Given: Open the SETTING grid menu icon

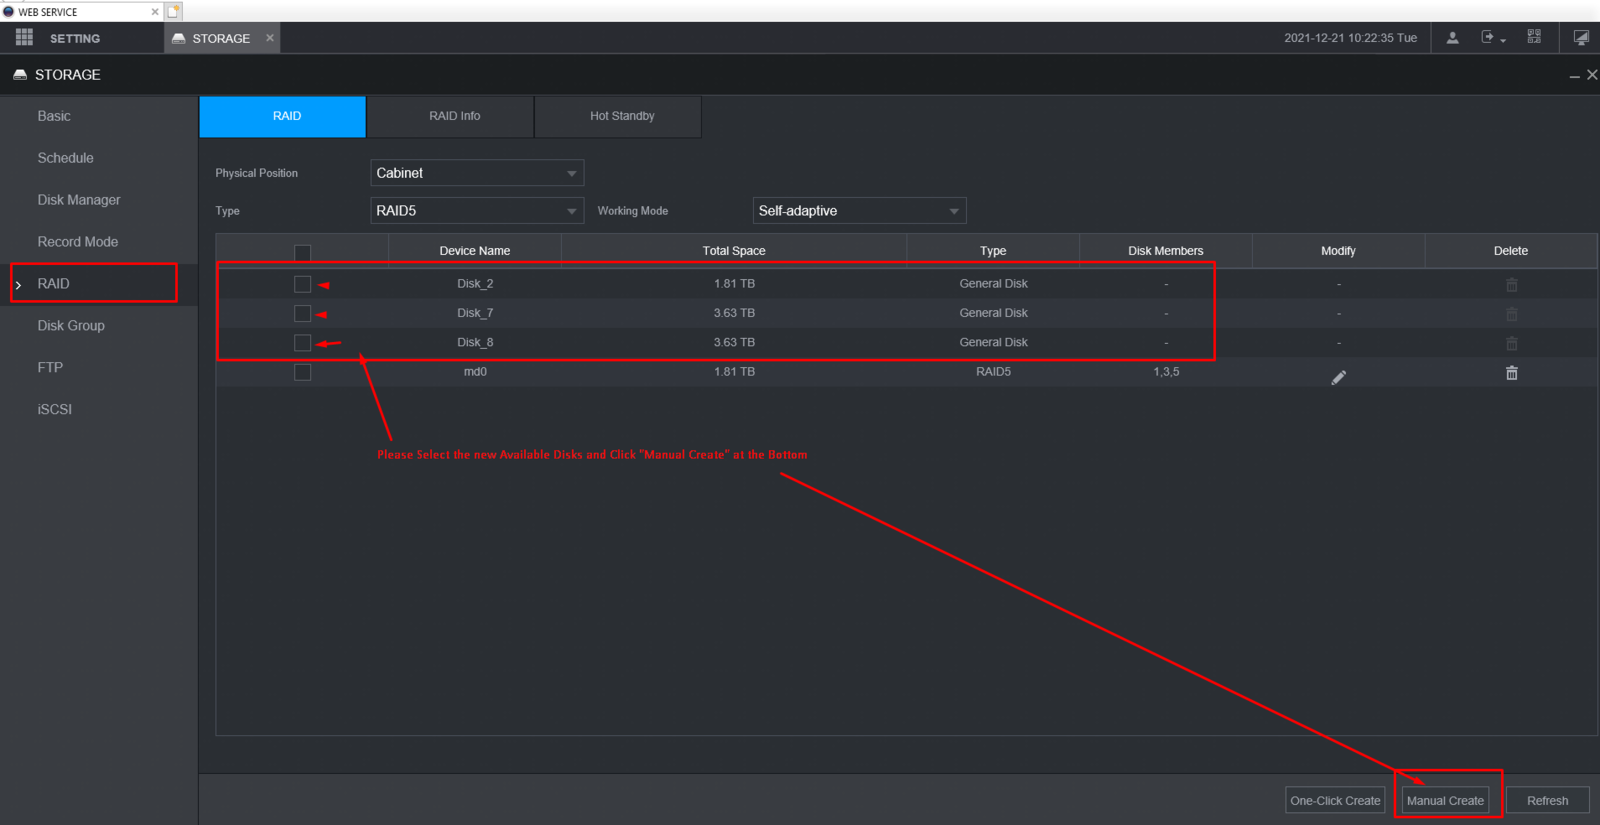Looking at the screenshot, I should 24,37.
